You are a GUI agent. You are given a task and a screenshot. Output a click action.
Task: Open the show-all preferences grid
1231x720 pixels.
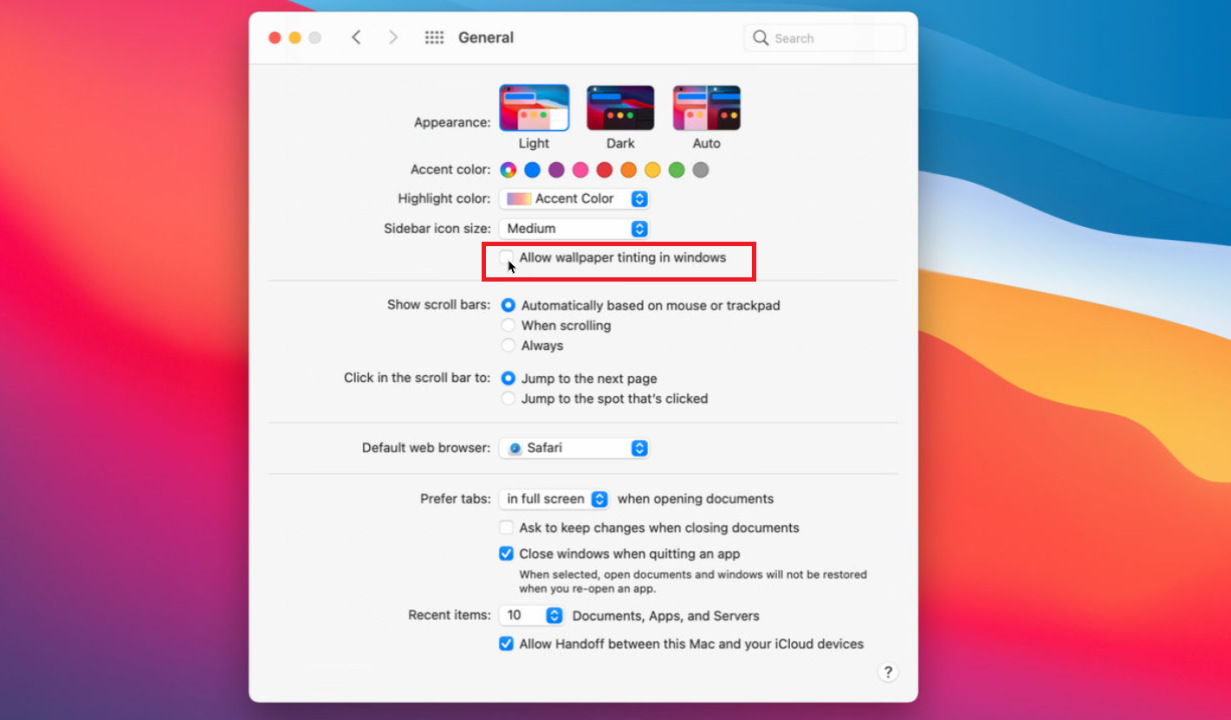coord(434,38)
